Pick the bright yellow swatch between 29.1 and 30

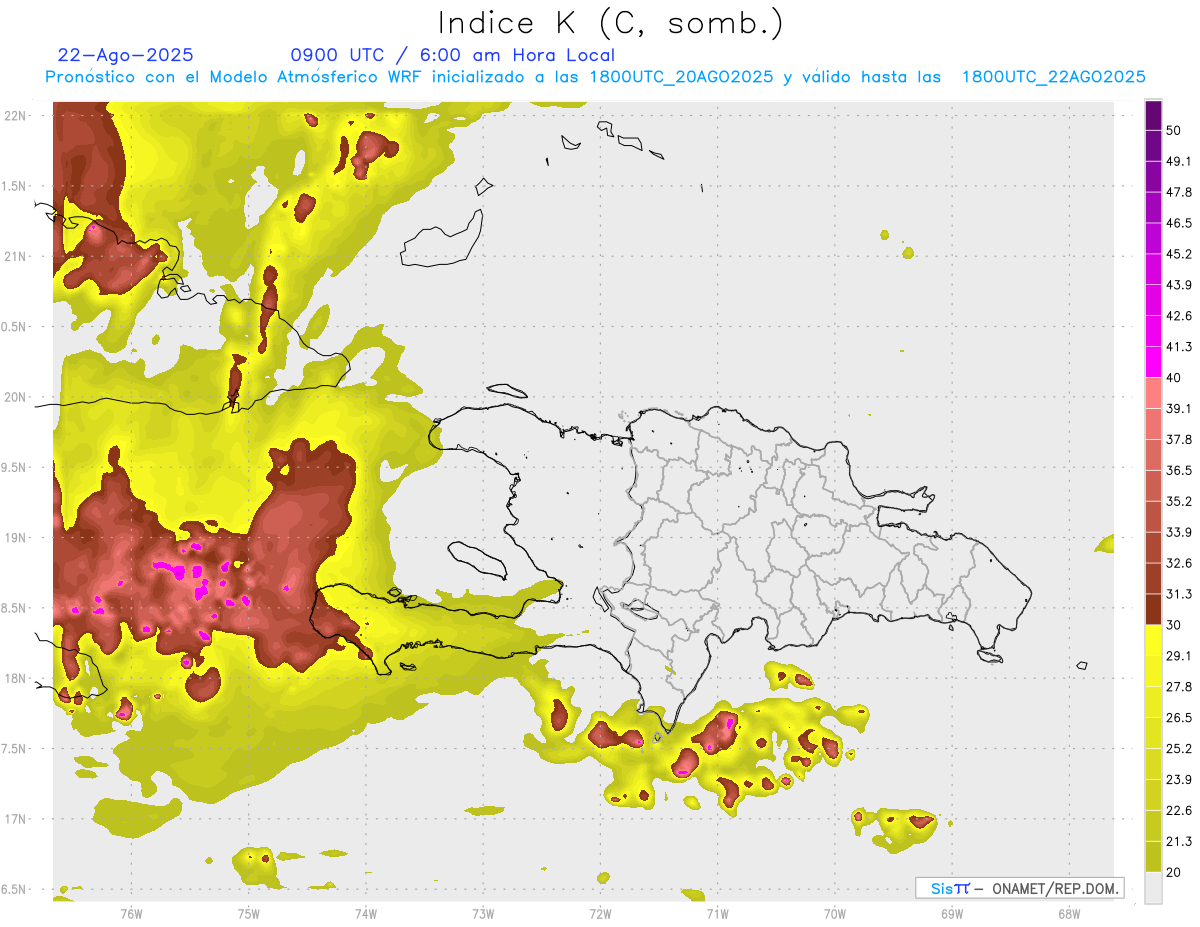pos(1154,641)
